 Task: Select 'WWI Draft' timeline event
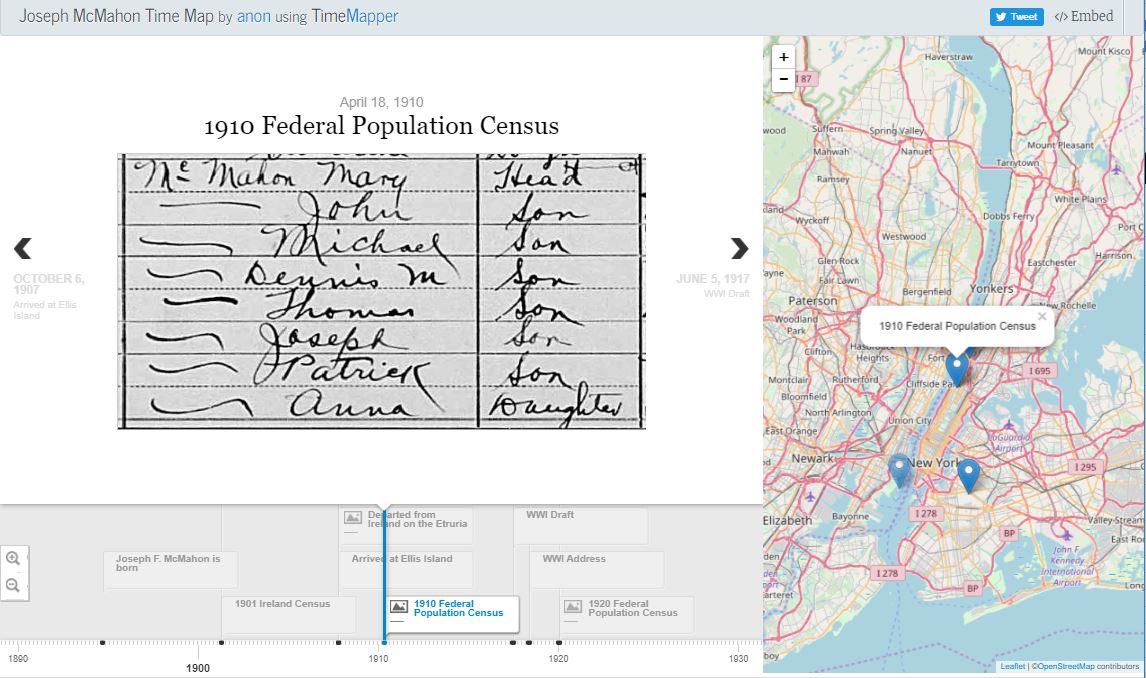coord(581,525)
